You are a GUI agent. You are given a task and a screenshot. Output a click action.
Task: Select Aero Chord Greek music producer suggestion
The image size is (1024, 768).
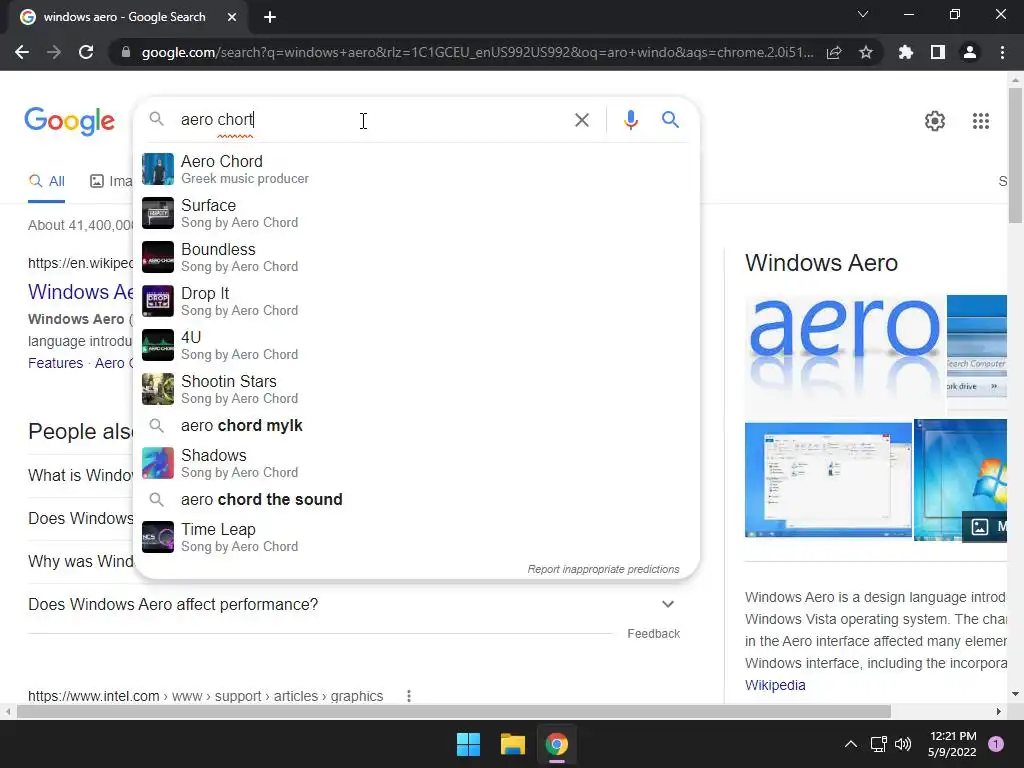(x=417, y=169)
